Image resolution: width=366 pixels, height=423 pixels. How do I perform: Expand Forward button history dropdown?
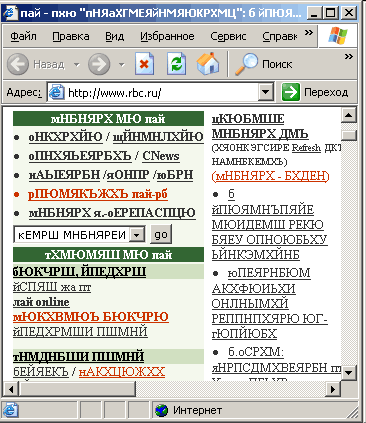[122, 64]
